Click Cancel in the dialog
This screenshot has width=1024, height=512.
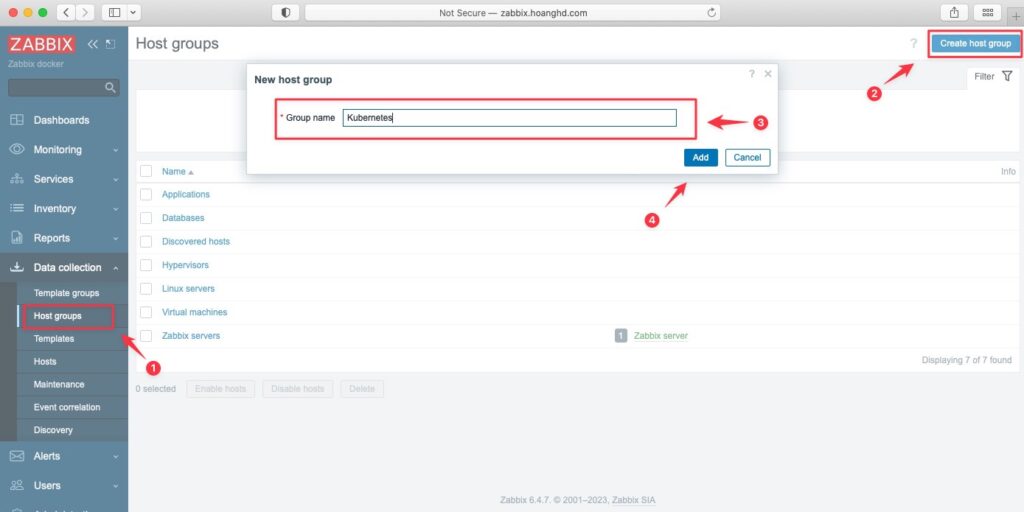747,157
